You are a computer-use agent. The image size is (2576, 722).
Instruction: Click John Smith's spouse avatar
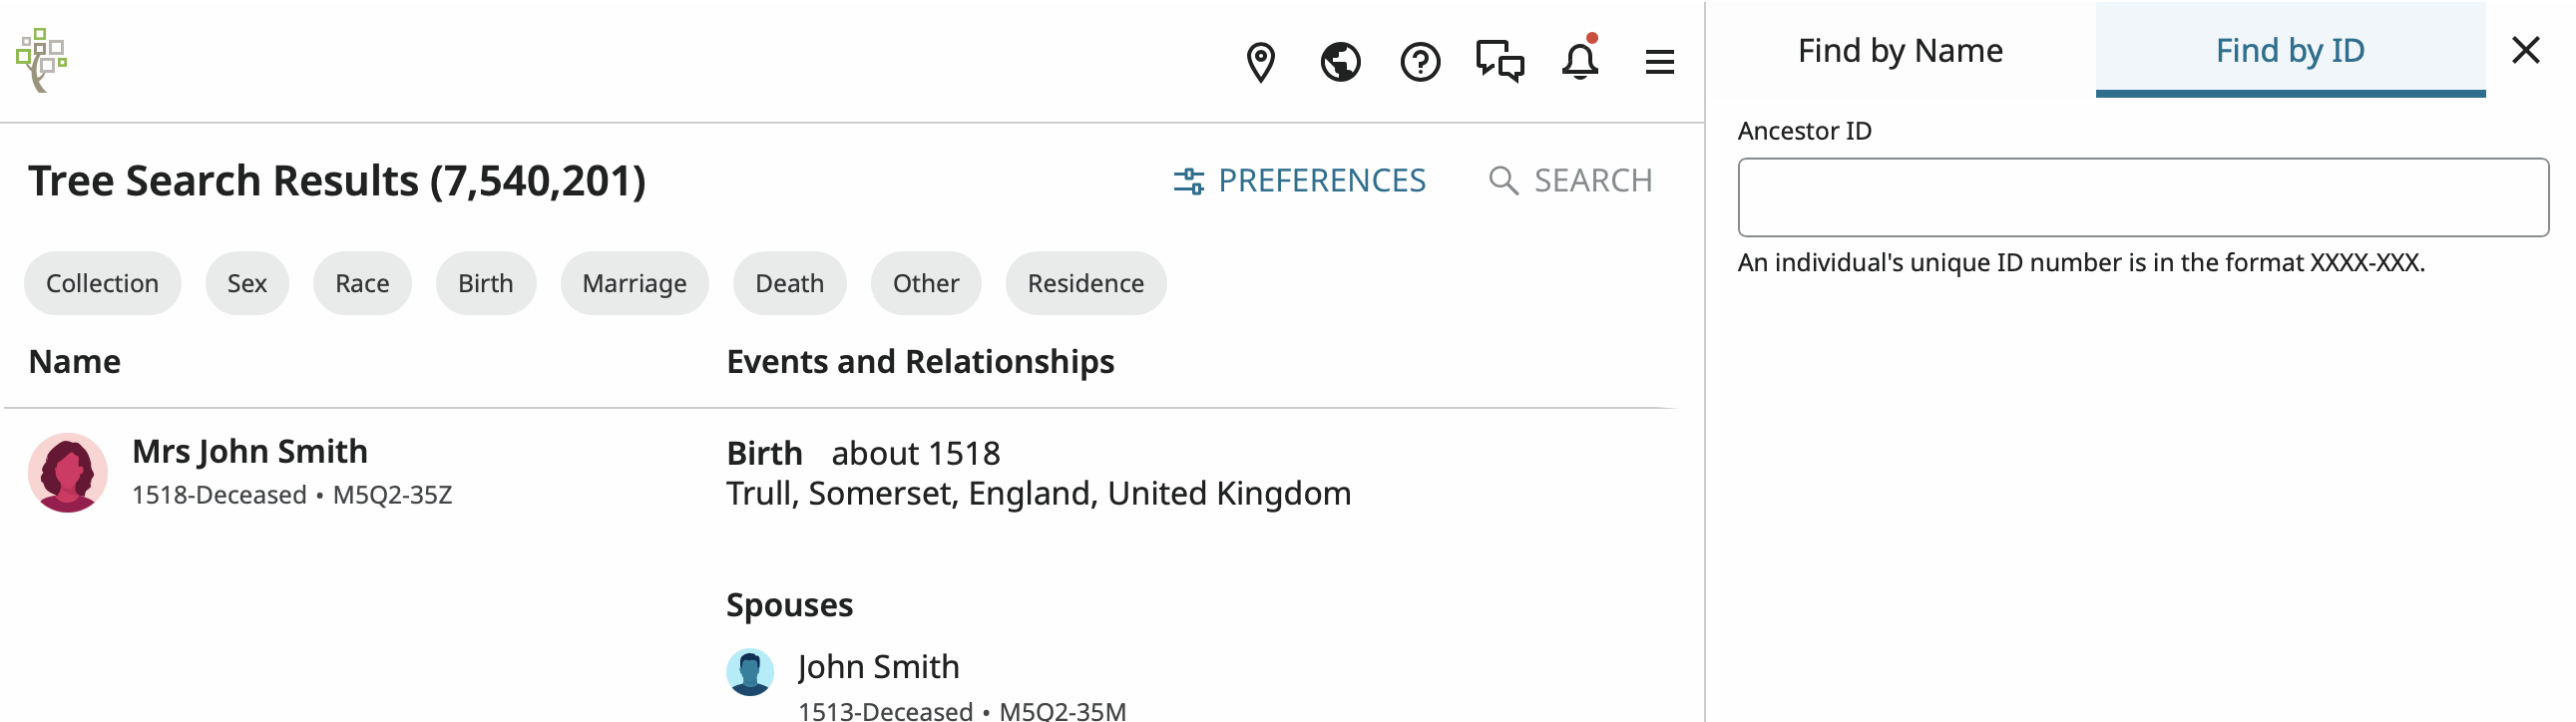(x=750, y=672)
